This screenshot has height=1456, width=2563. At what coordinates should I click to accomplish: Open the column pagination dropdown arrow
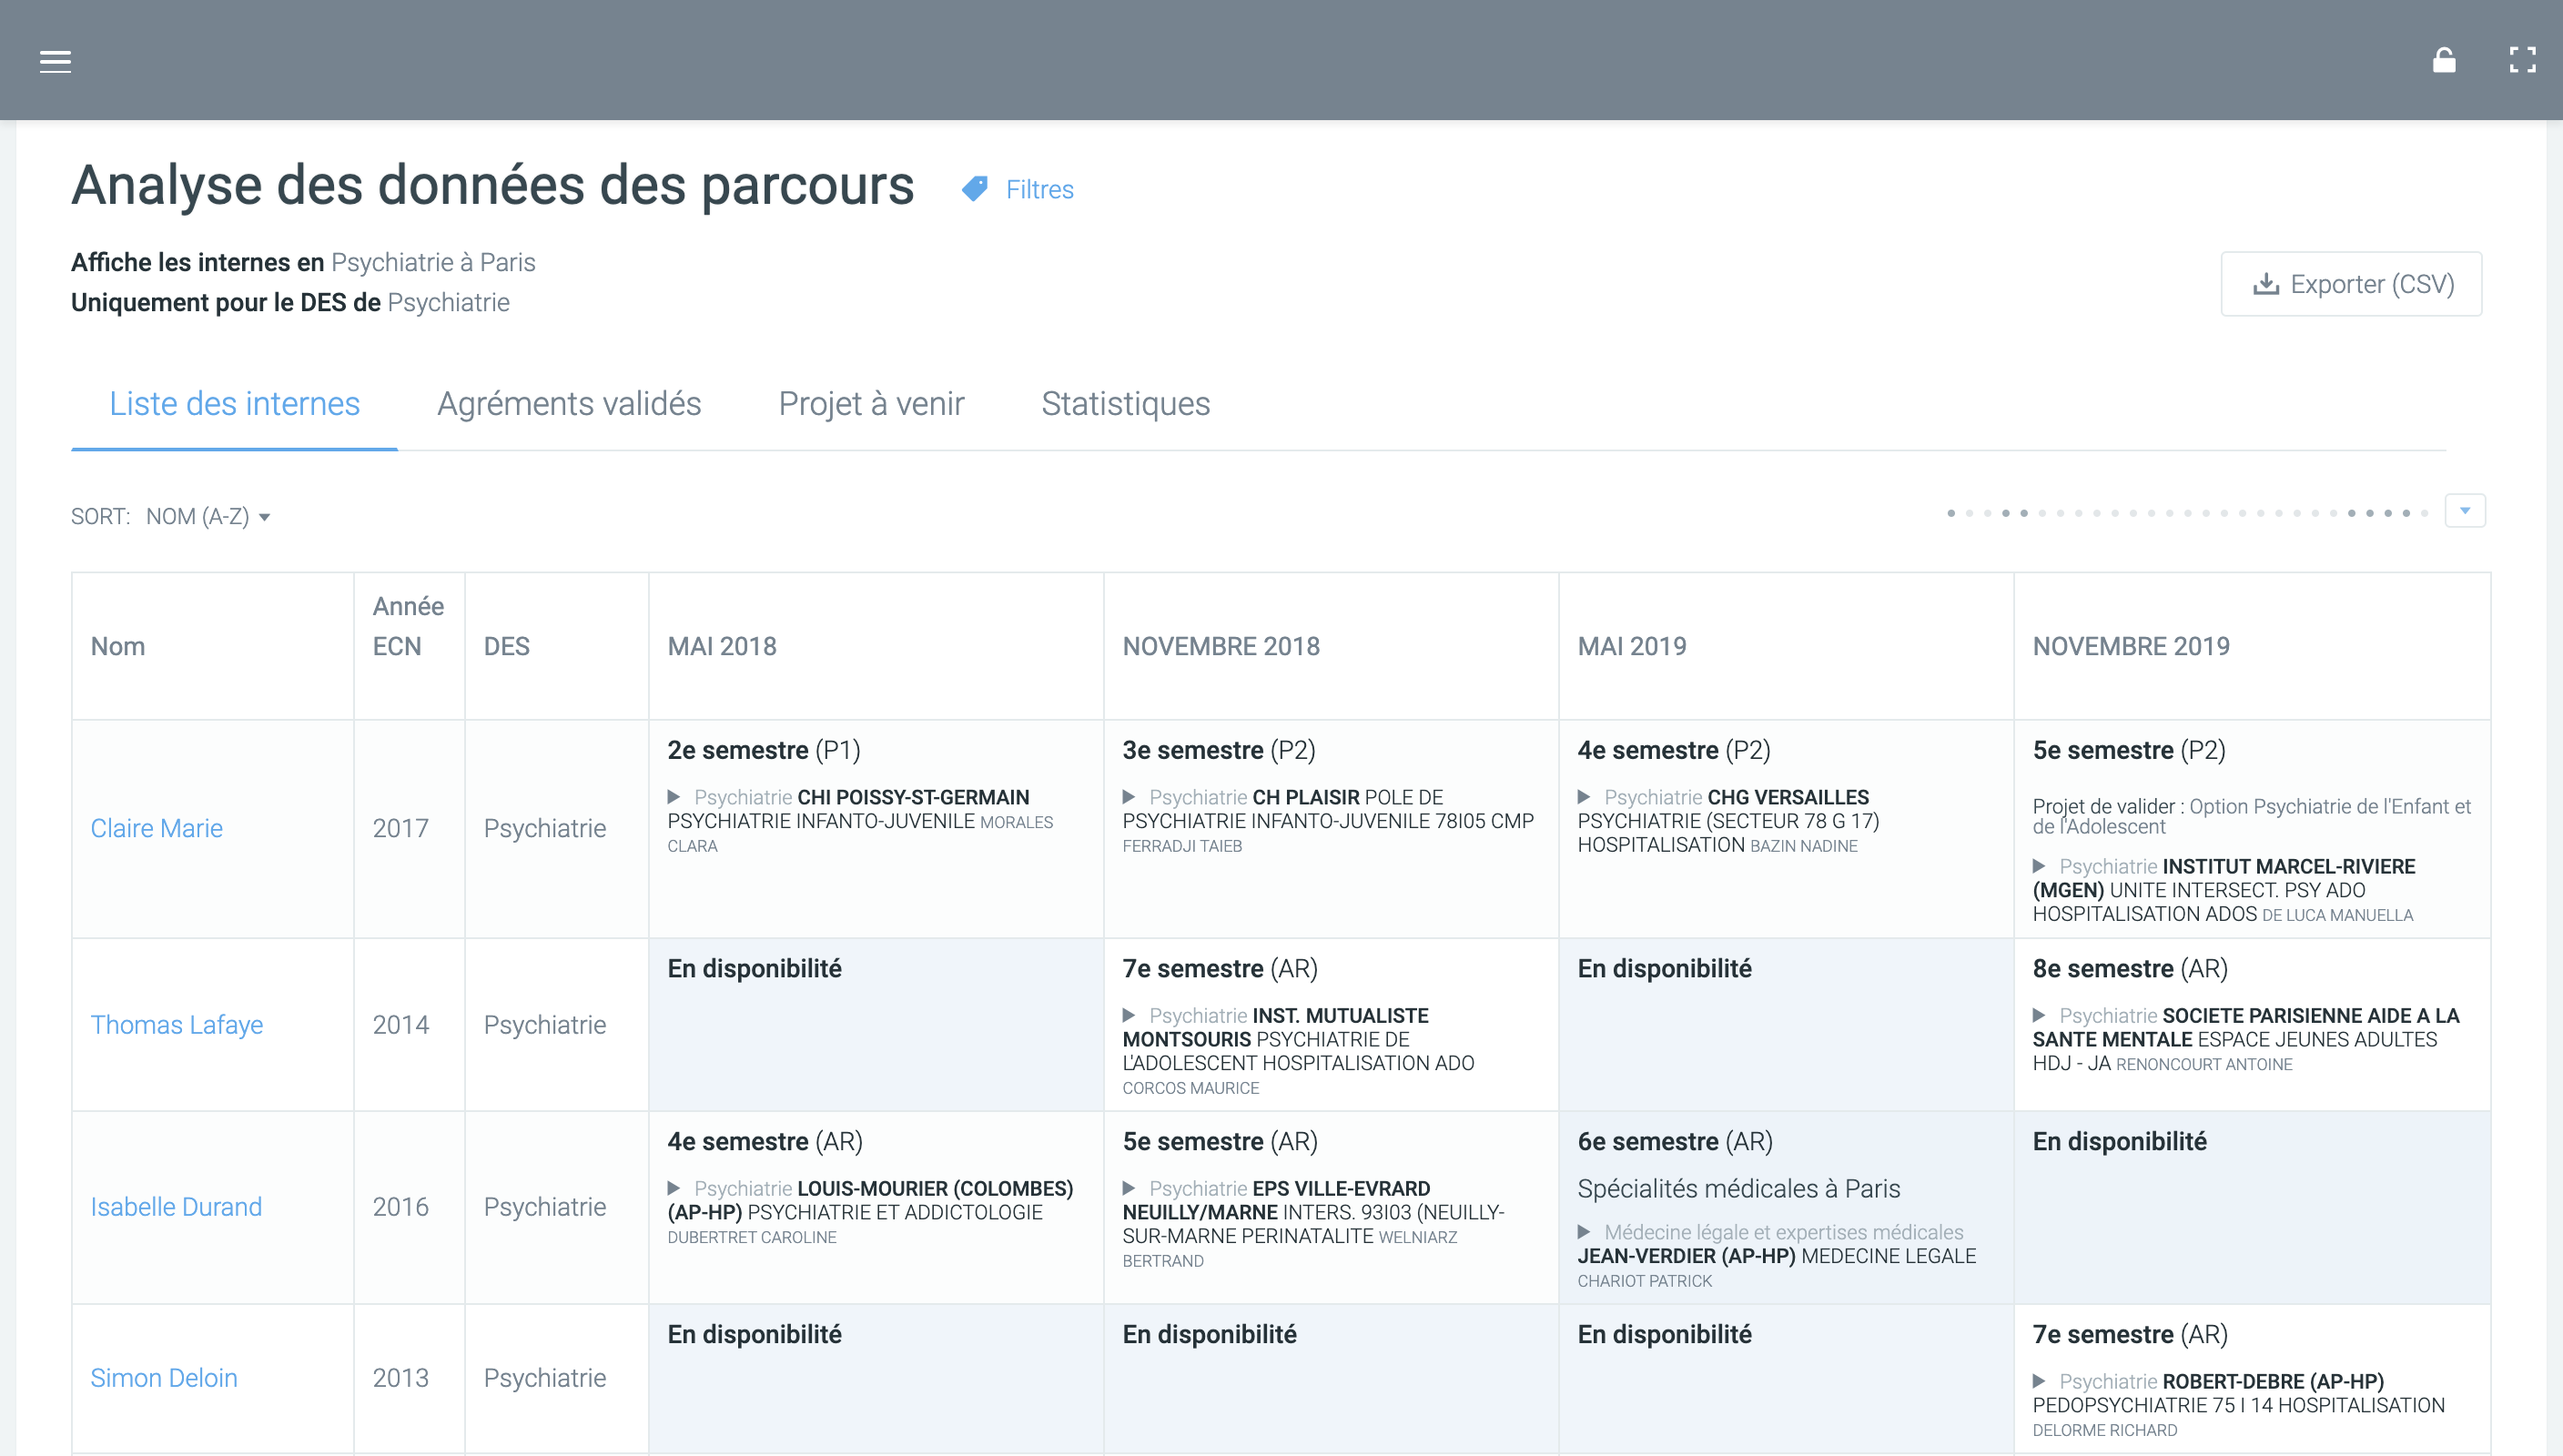(2465, 511)
